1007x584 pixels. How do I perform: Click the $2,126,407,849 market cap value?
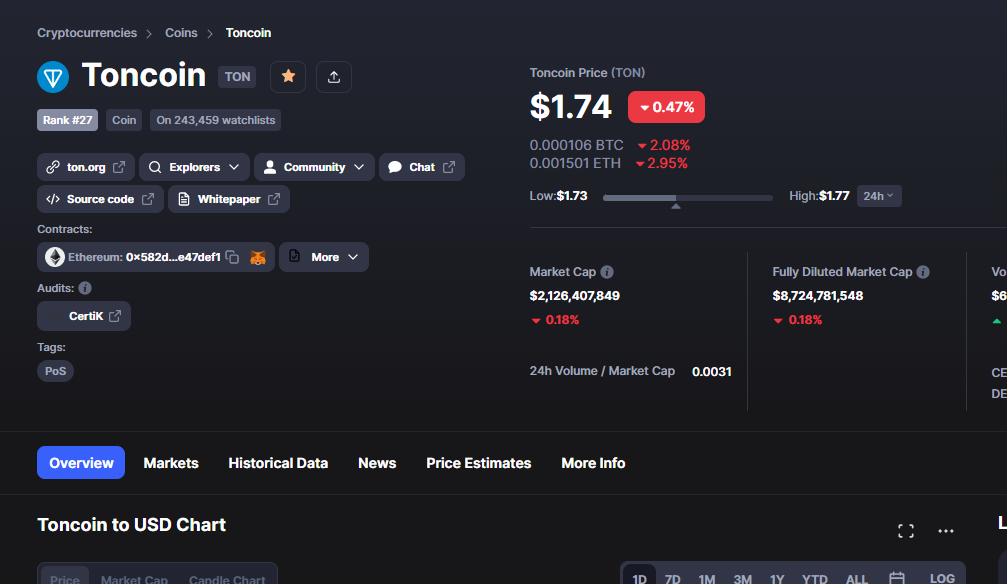(x=574, y=296)
